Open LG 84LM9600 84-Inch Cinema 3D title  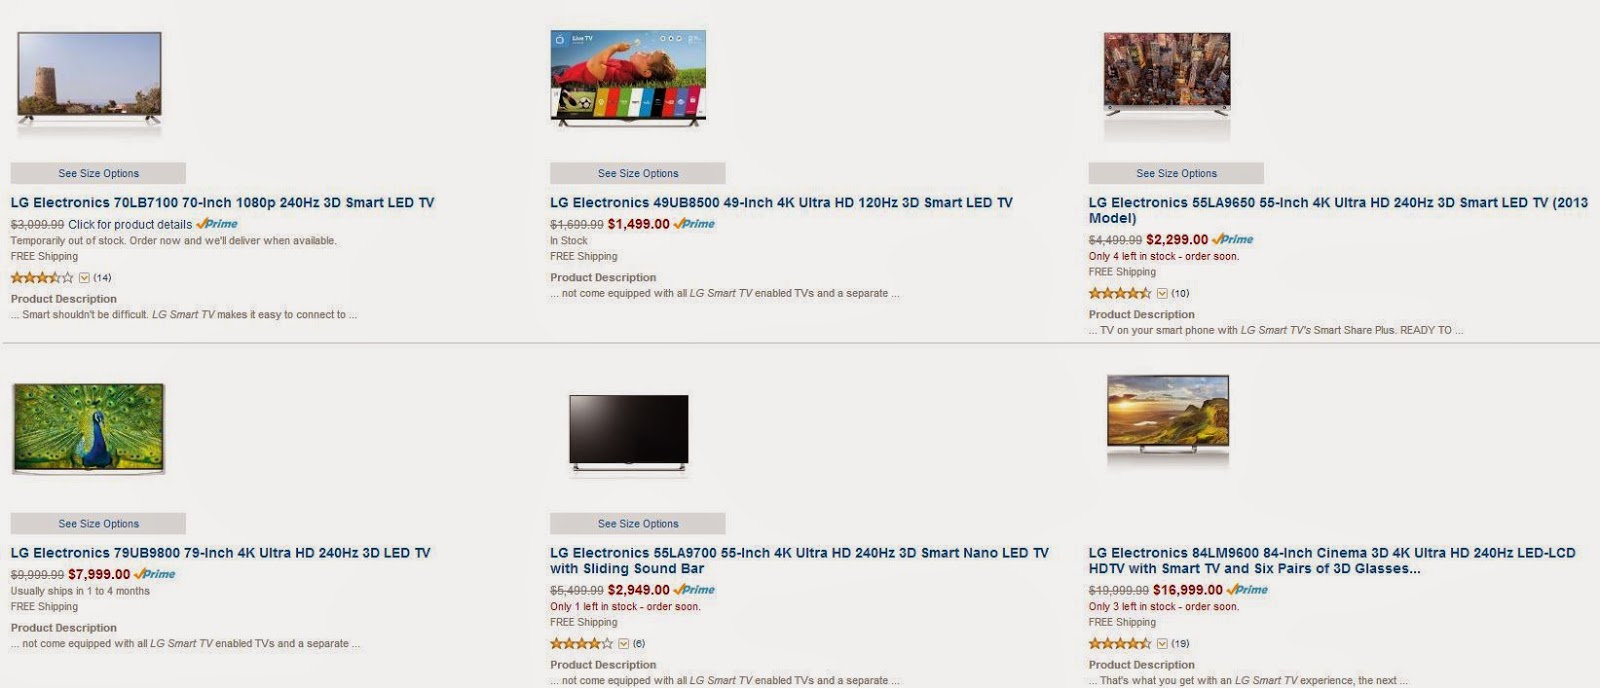1332,560
